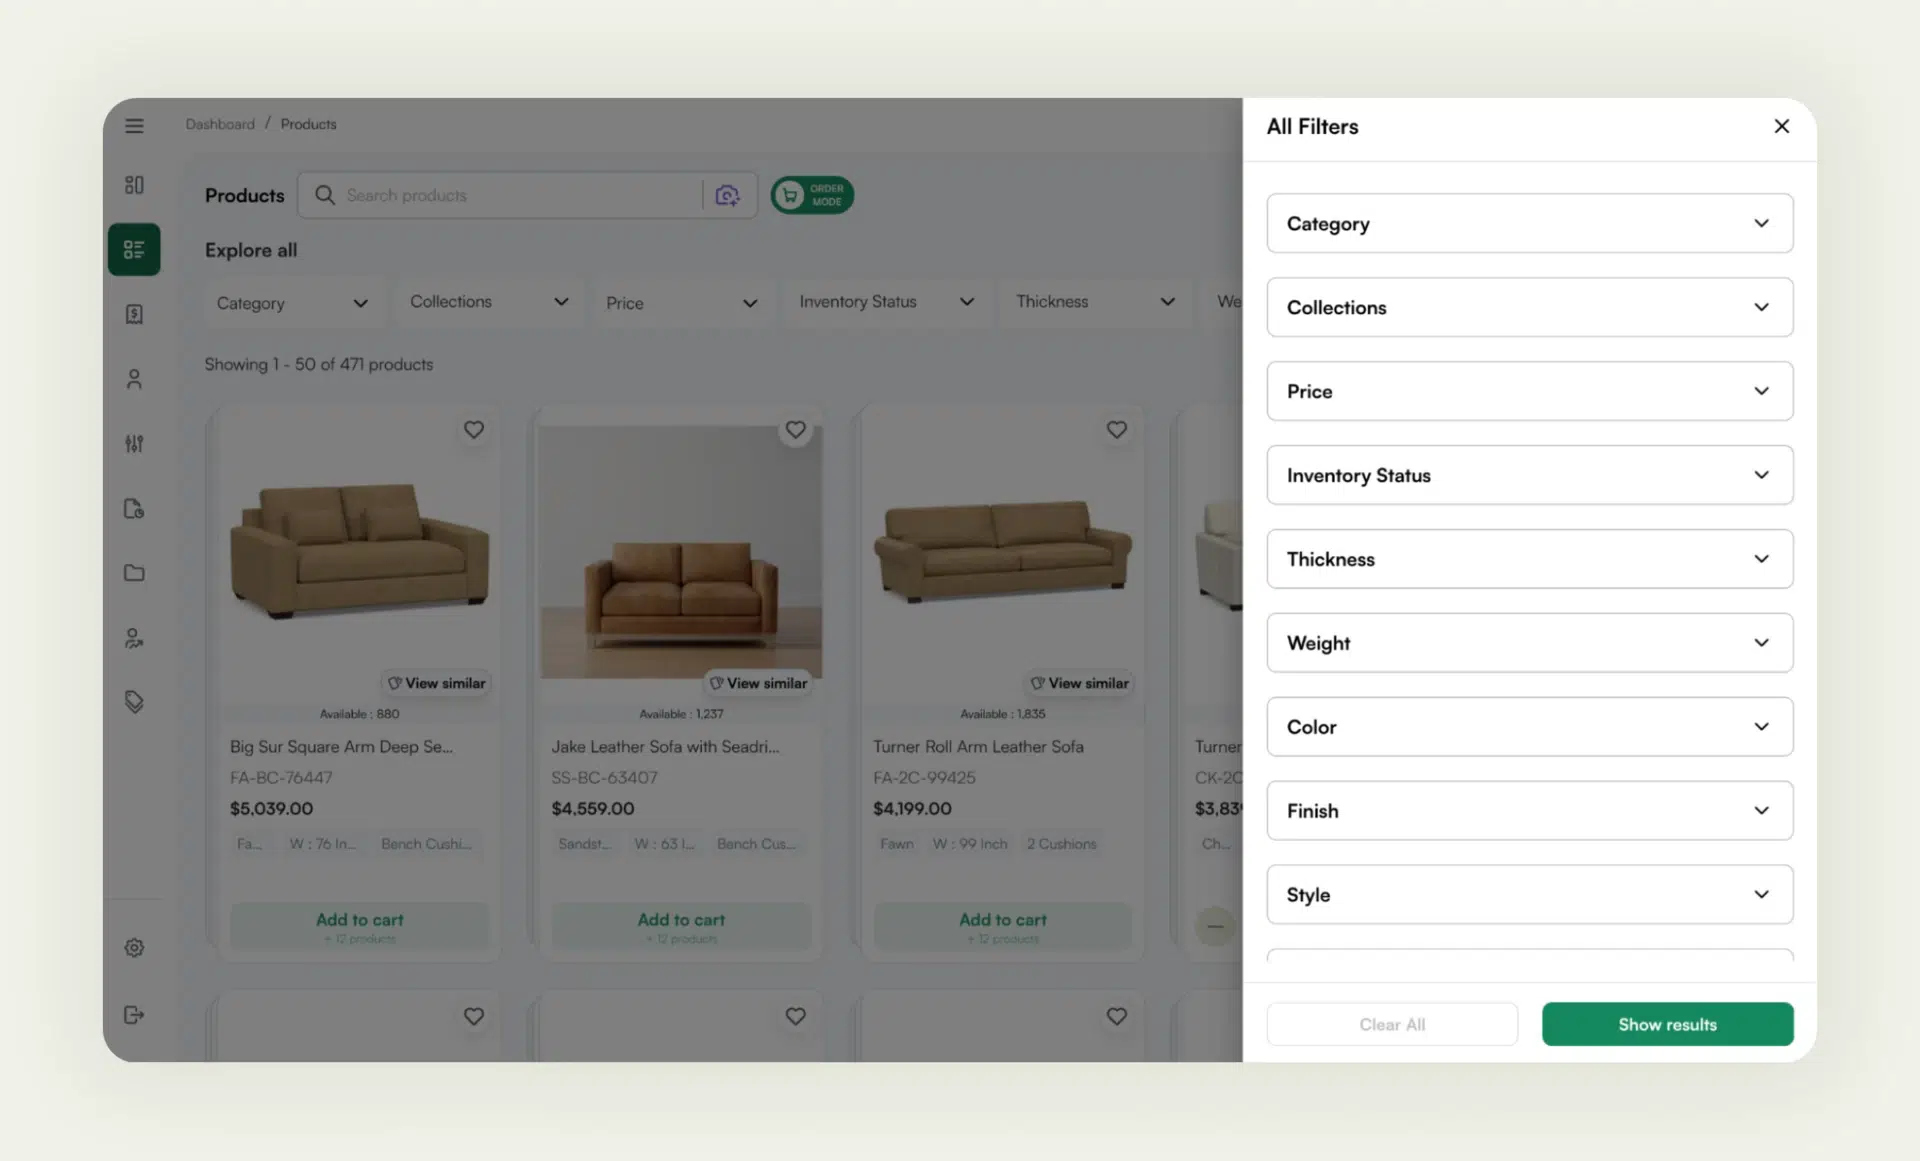Open the invoices icon in the sidebar
This screenshot has height=1161, width=1920.
click(x=134, y=313)
